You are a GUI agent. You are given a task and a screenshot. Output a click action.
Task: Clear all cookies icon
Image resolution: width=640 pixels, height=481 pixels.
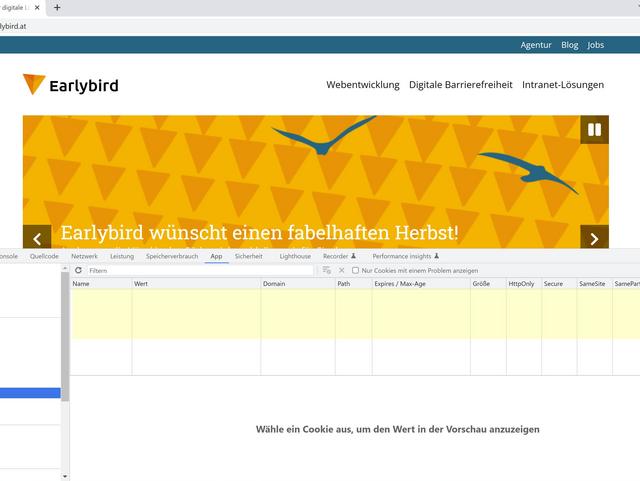327,270
